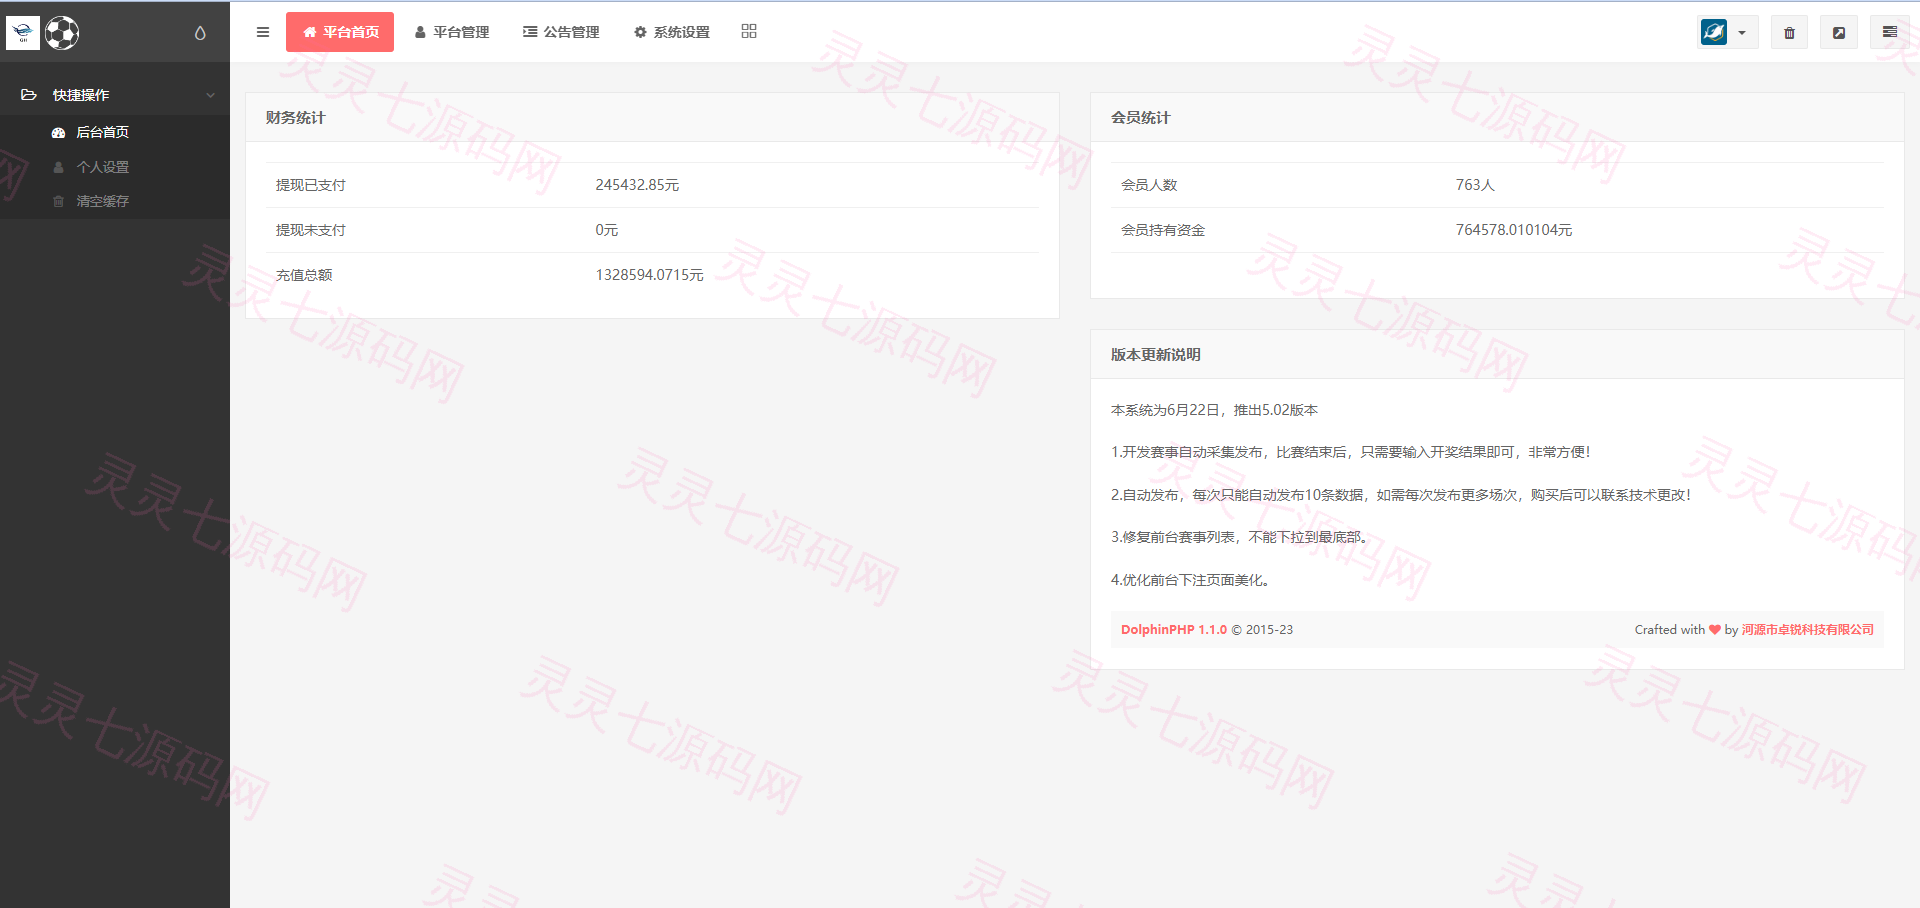Open the 河源市卓锐科技有限公司 link
The height and width of the screenshot is (908, 1920).
pos(1808,629)
